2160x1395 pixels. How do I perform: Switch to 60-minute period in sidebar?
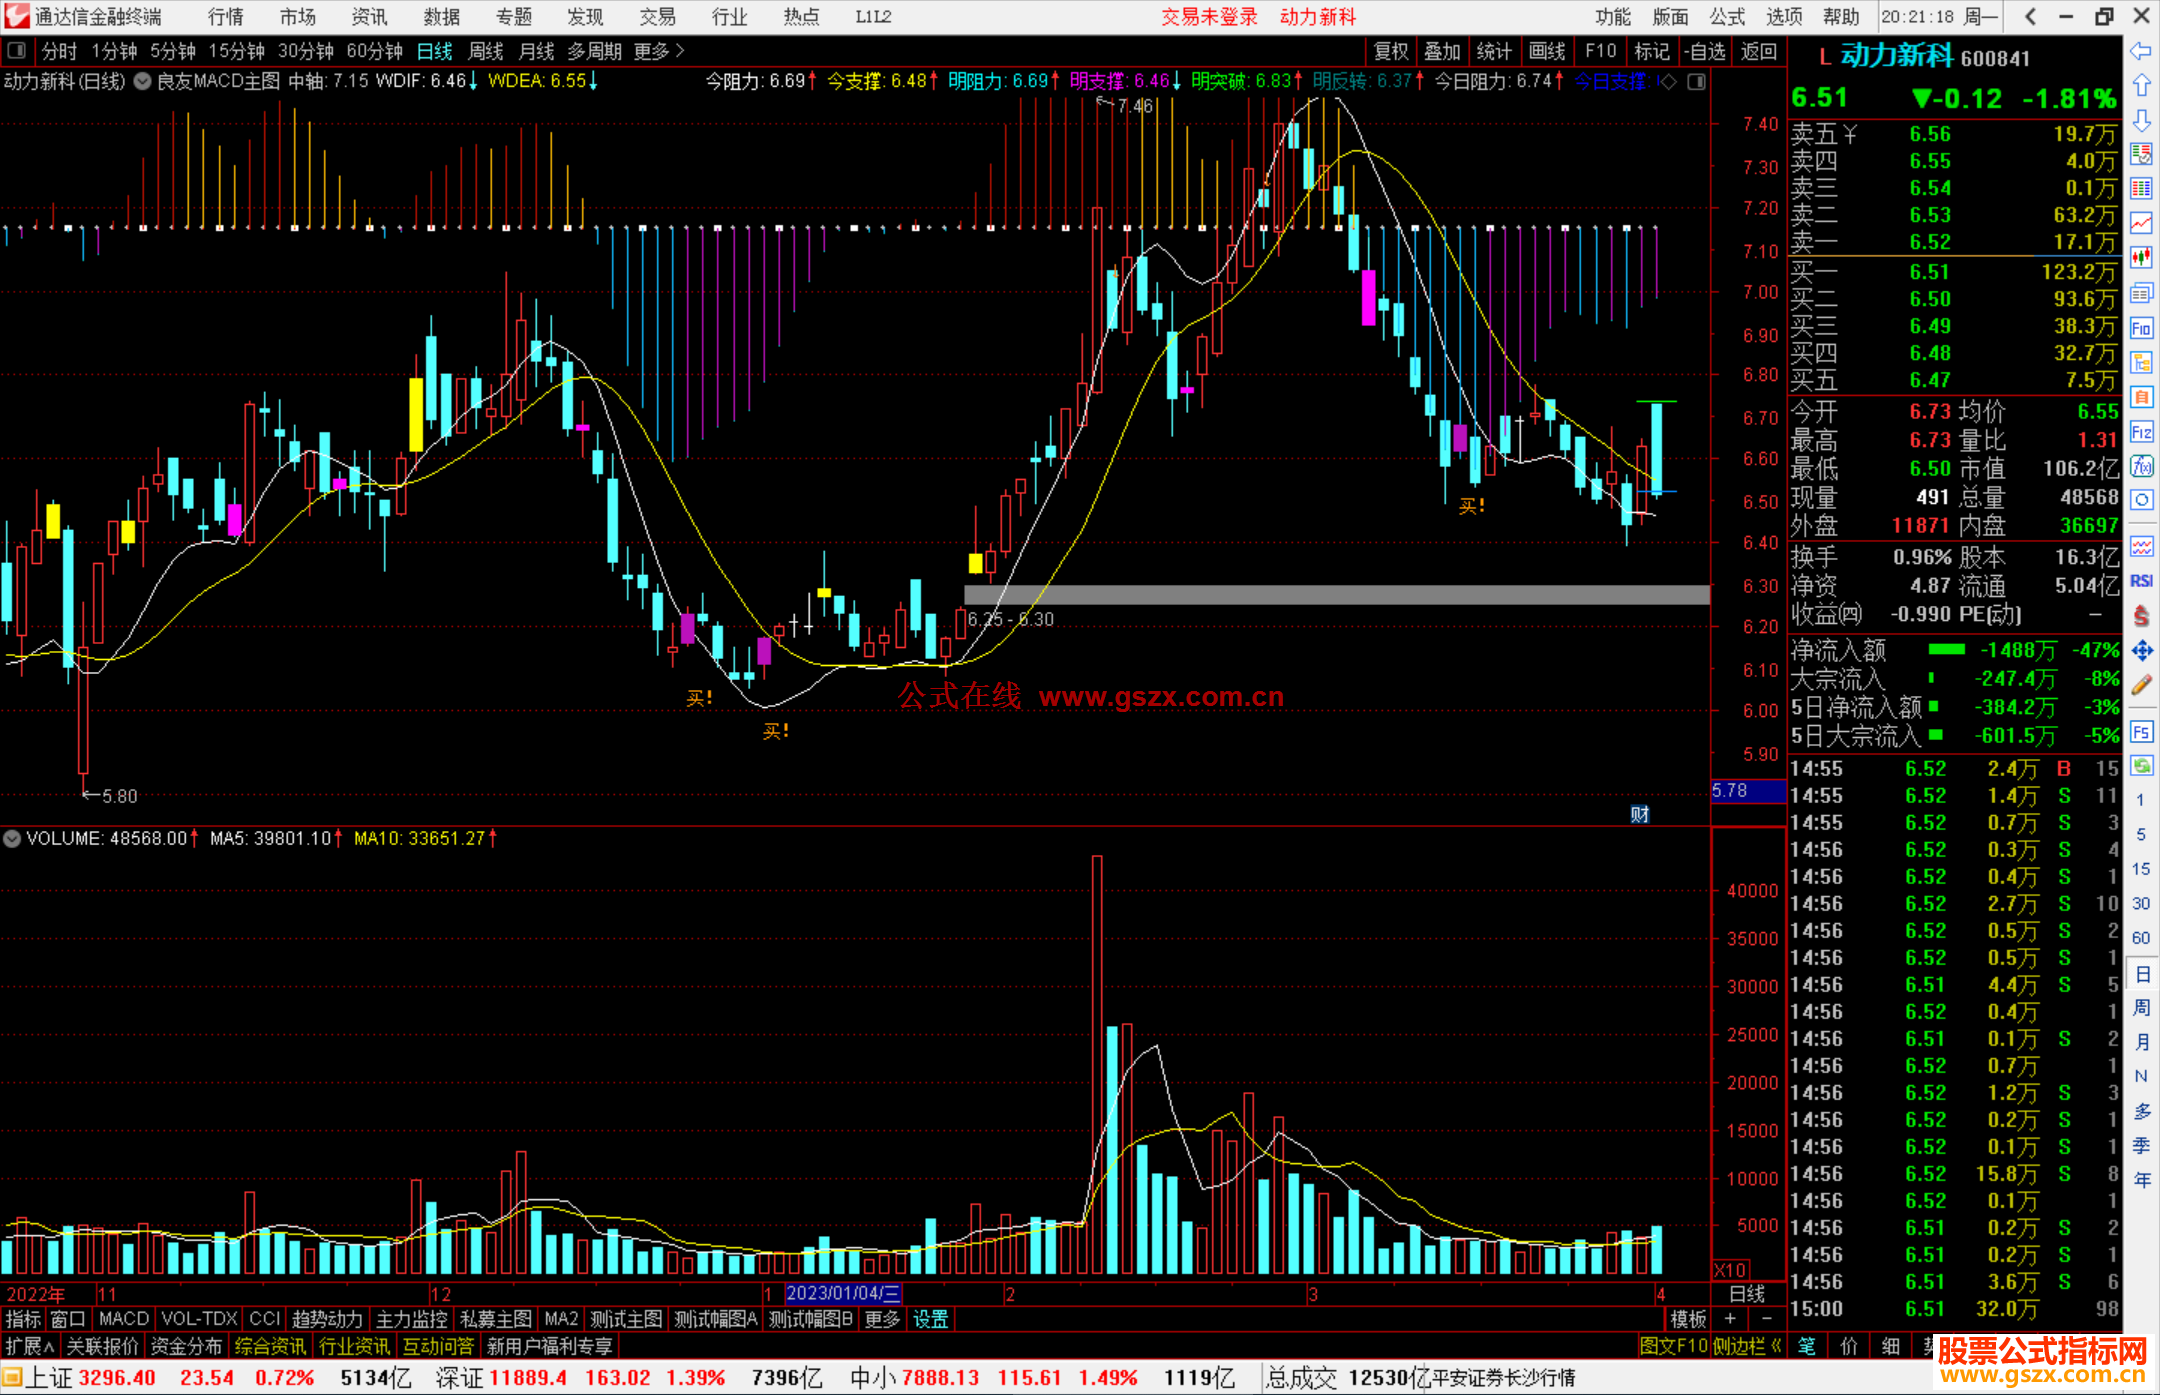click(2140, 938)
